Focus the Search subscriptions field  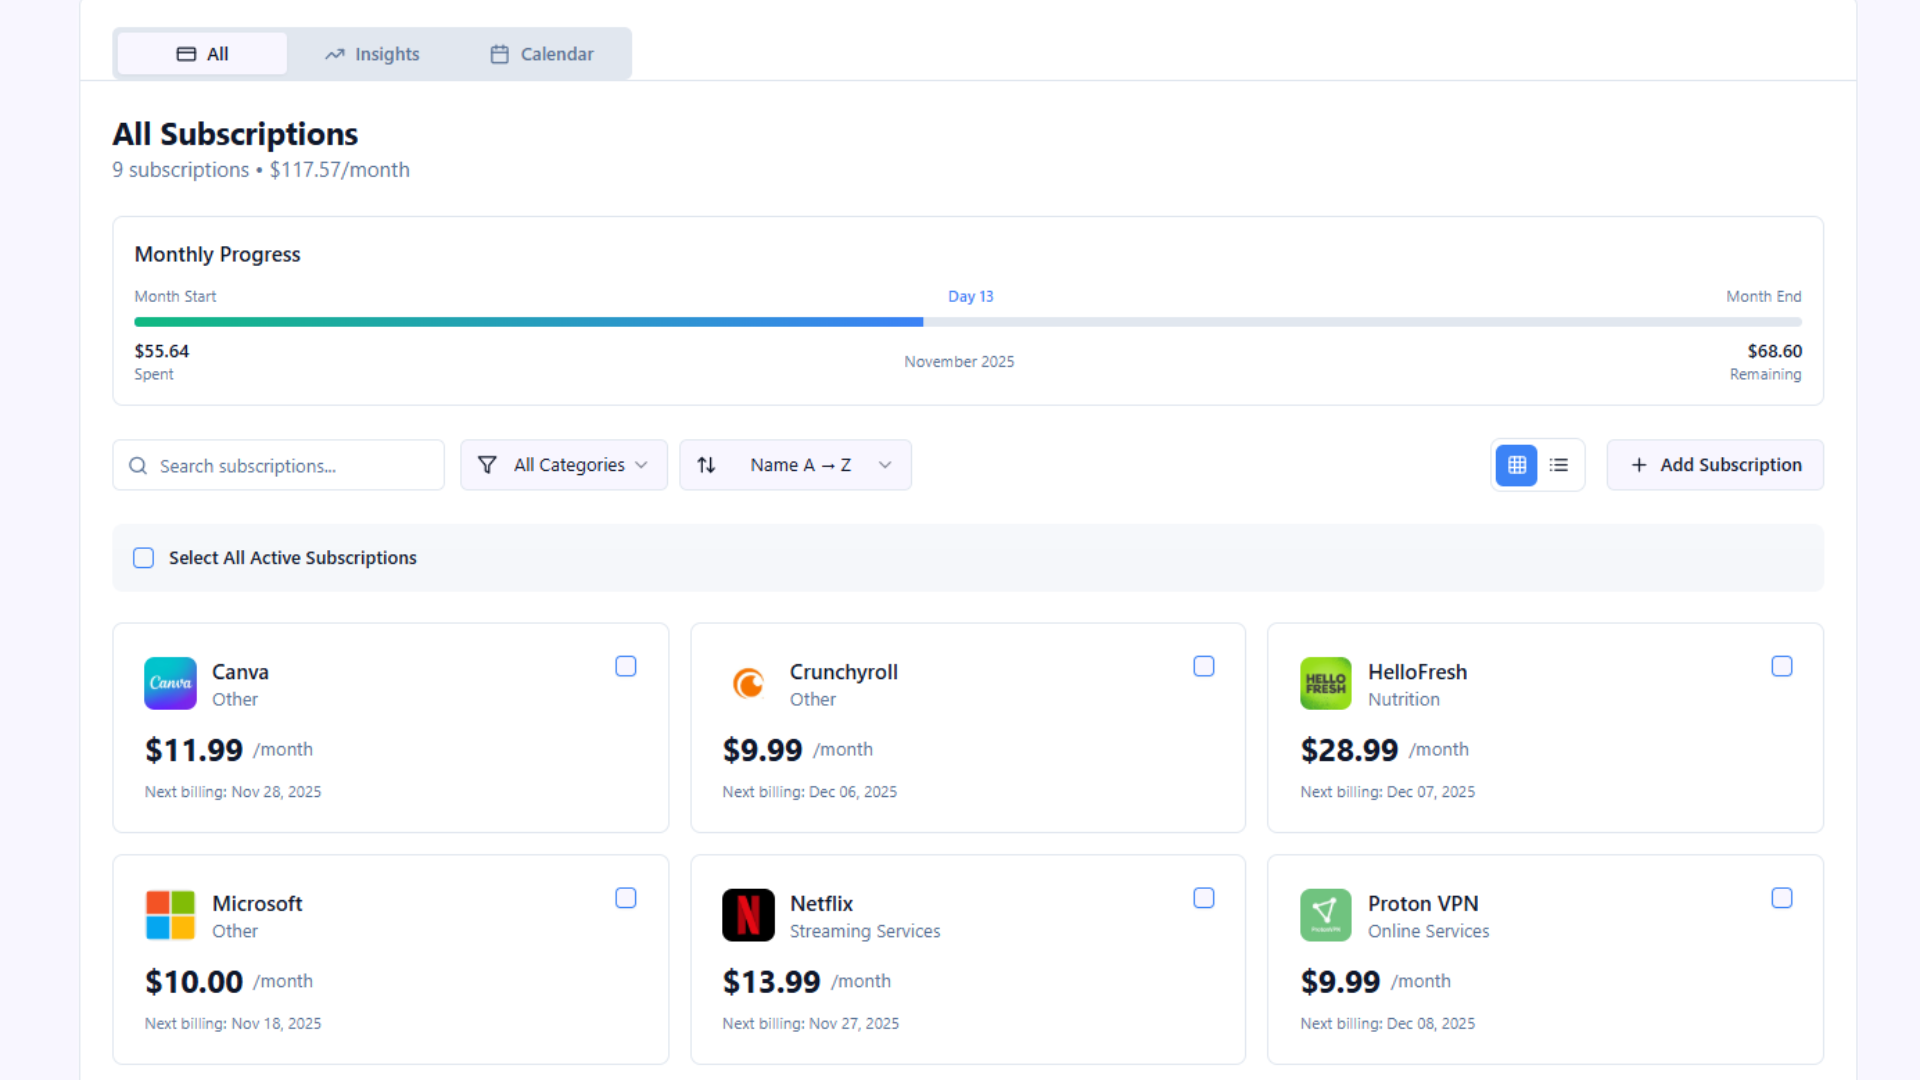click(290, 466)
